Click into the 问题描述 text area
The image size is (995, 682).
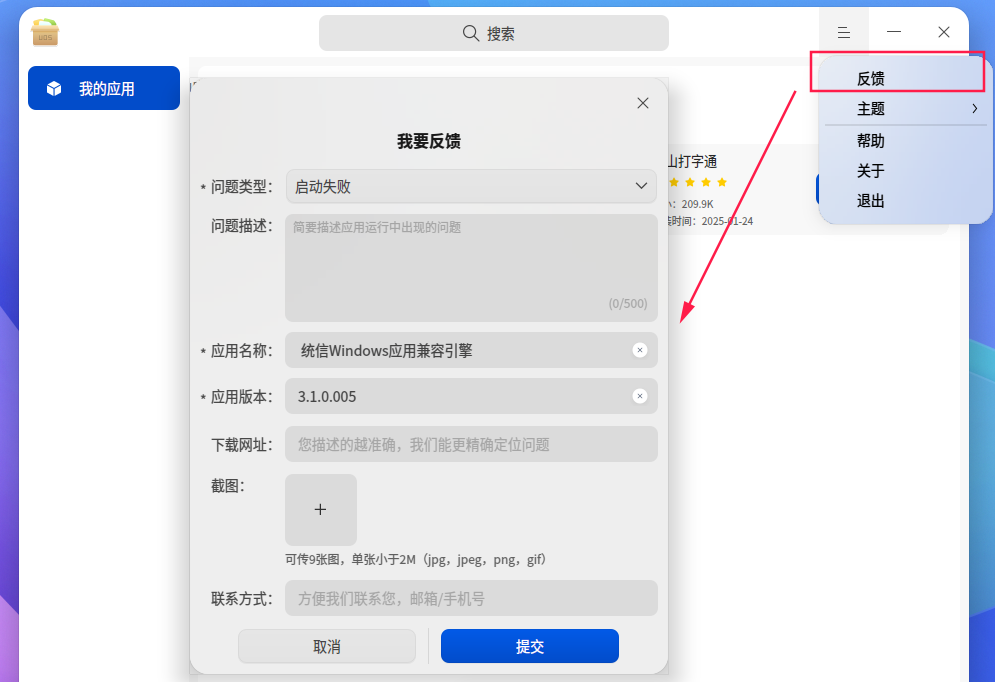(x=471, y=268)
